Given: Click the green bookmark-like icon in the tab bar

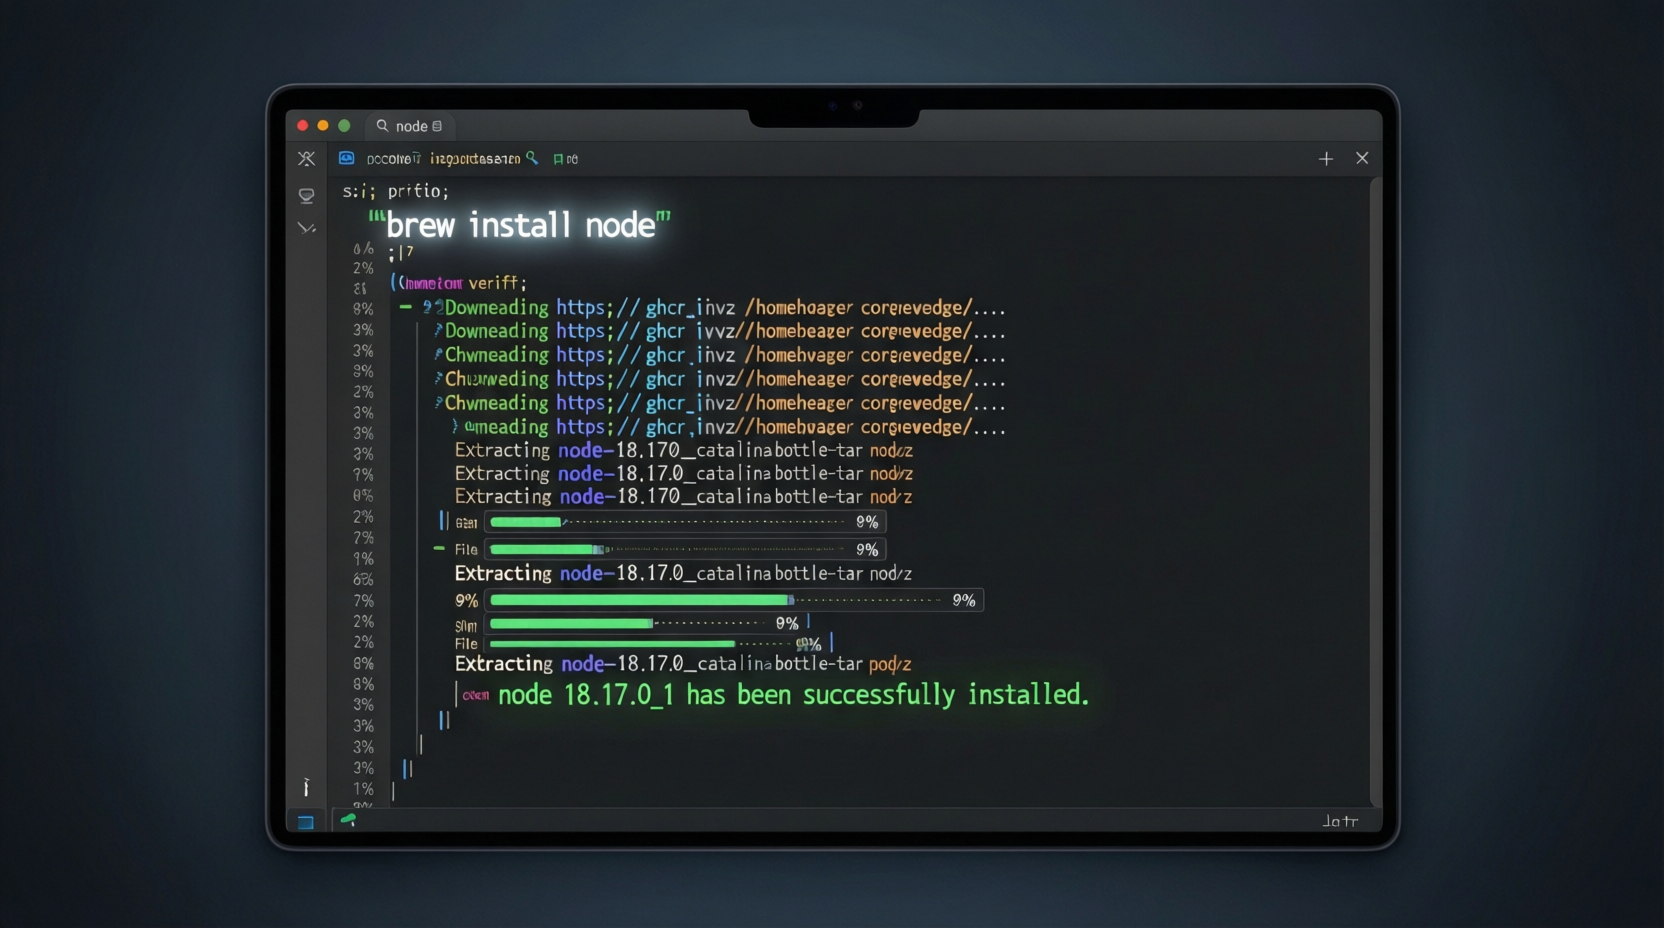Looking at the screenshot, I should point(558,159).
